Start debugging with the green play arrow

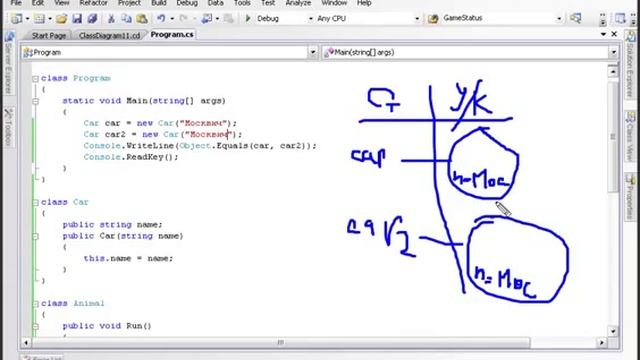point(248,18)
